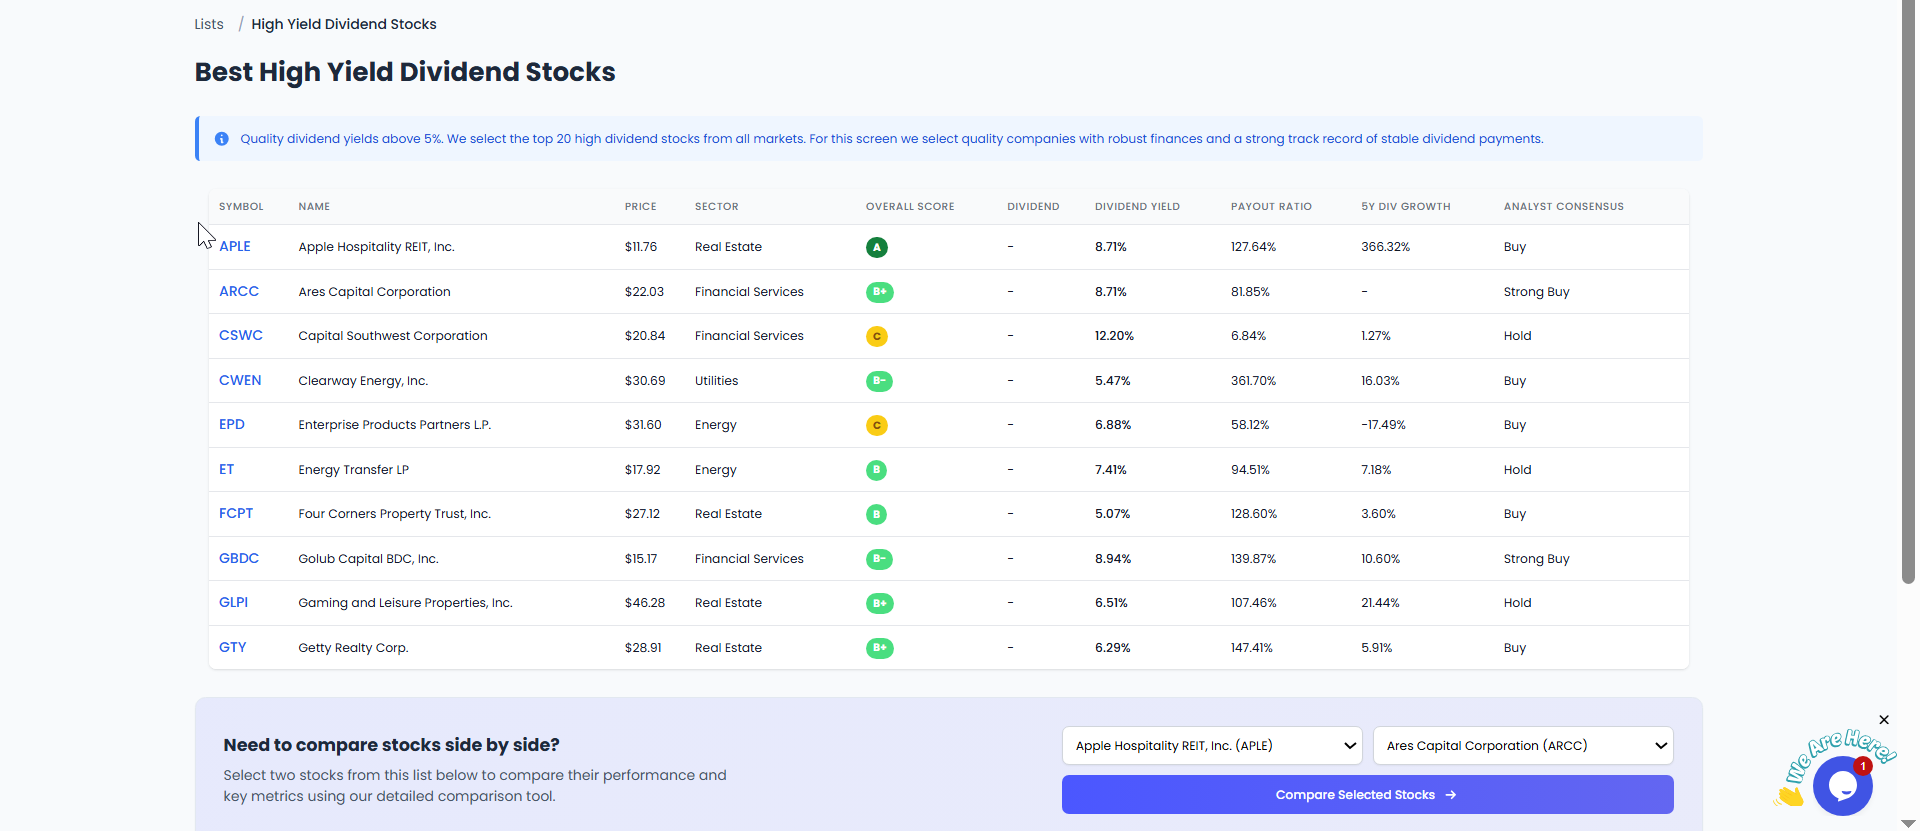The image size is (1920, 831).
Task: Click the Overall Score column header
Action: coord(909,207)
